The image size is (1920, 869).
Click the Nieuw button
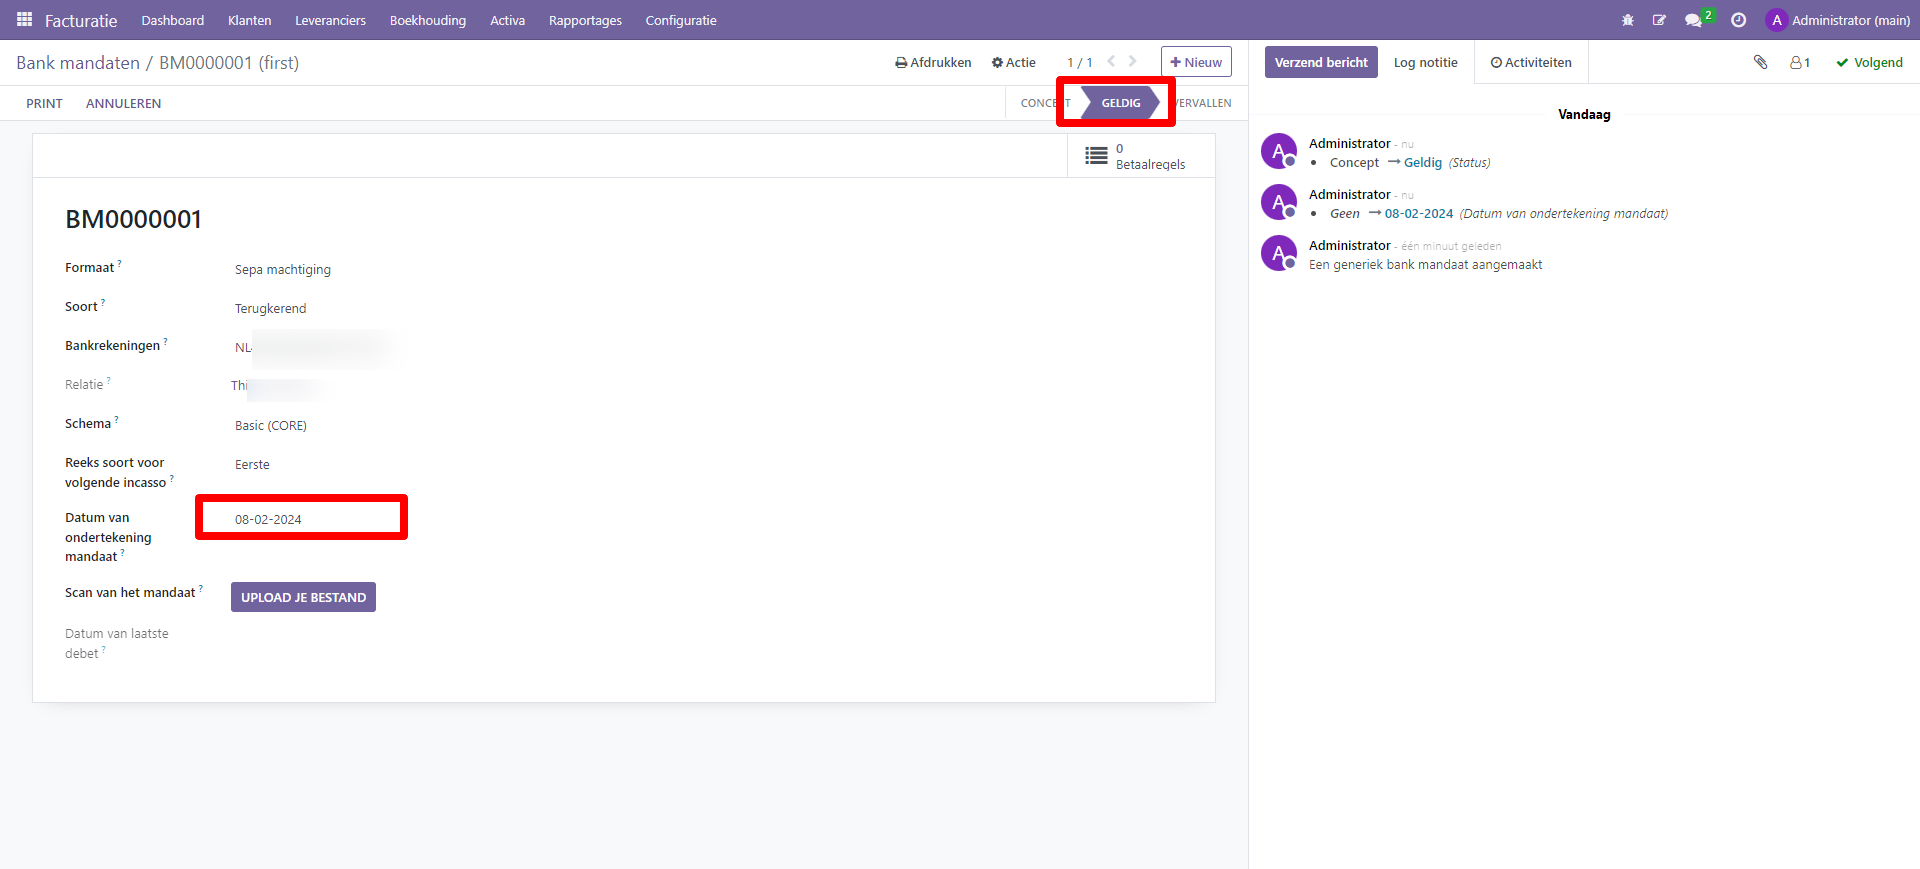(x=1196, y=62)
